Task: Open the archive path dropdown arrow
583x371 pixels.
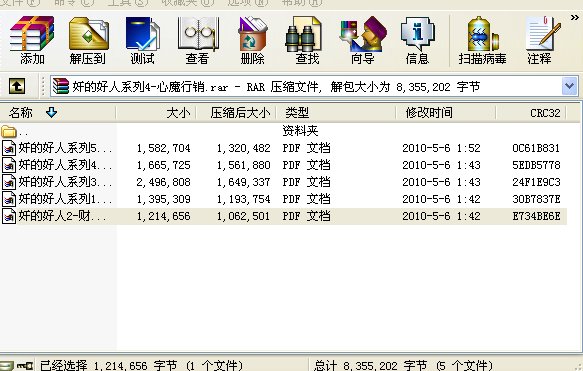Action: point(569,86)
